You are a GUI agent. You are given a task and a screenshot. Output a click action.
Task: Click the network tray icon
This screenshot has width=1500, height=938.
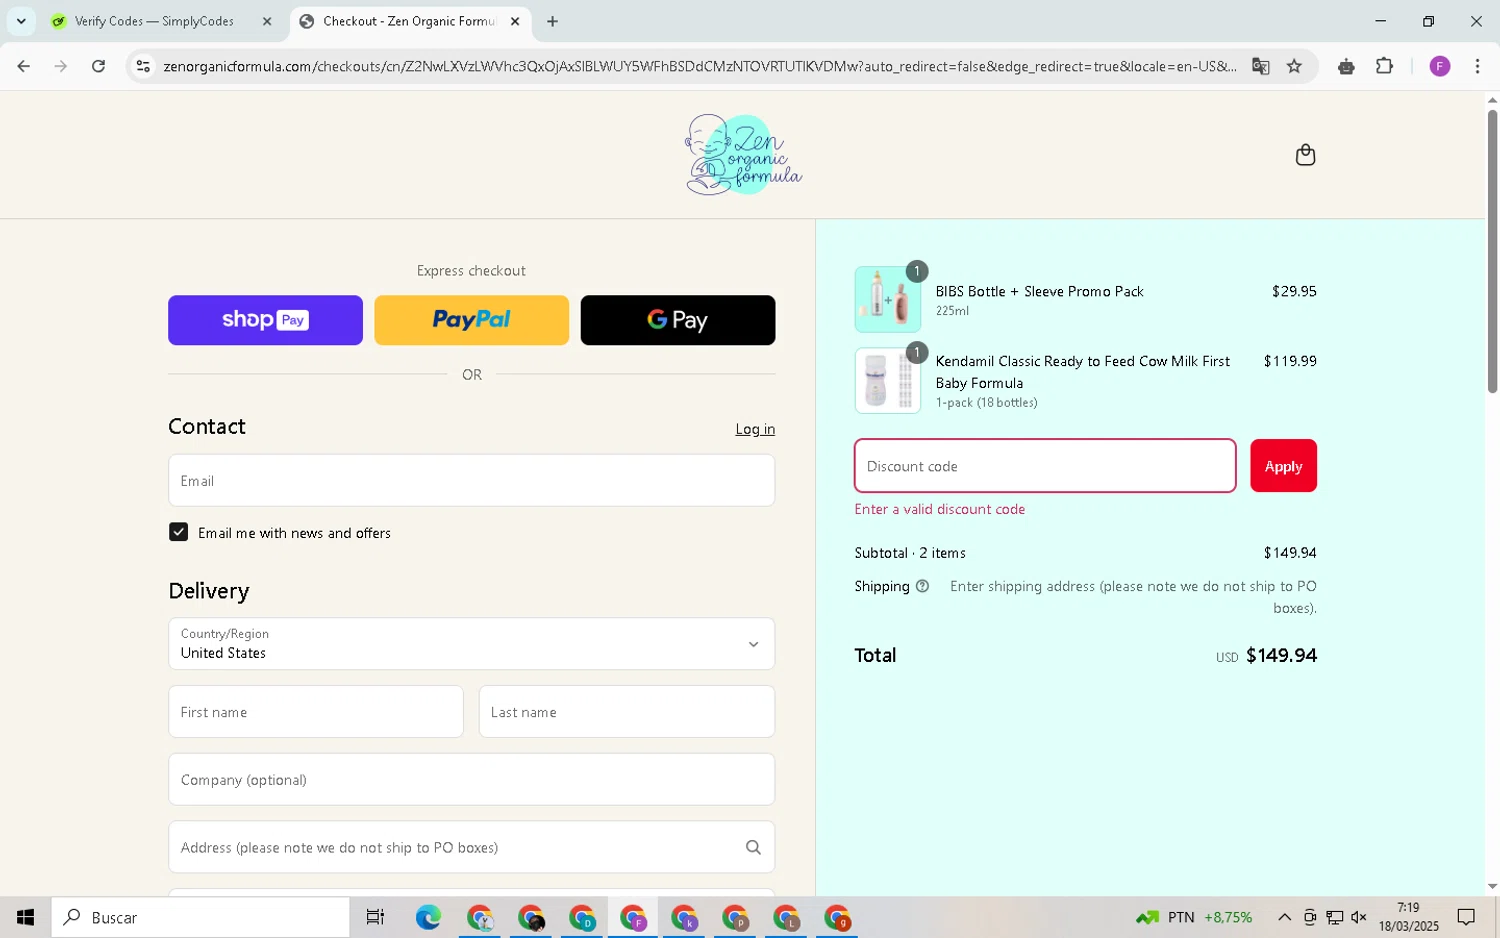click(x=1334, y=917)
